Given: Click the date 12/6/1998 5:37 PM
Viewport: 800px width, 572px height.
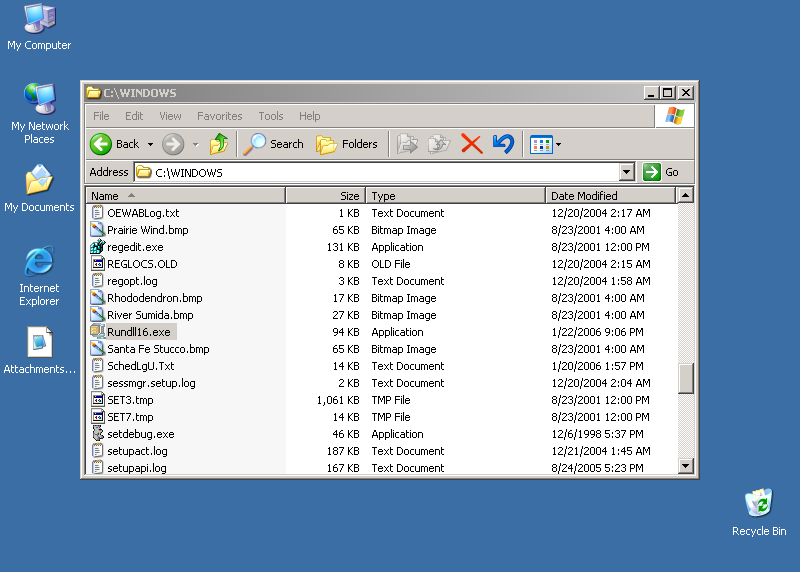Looking at the screenshot, I should click(x=597, y=434).
